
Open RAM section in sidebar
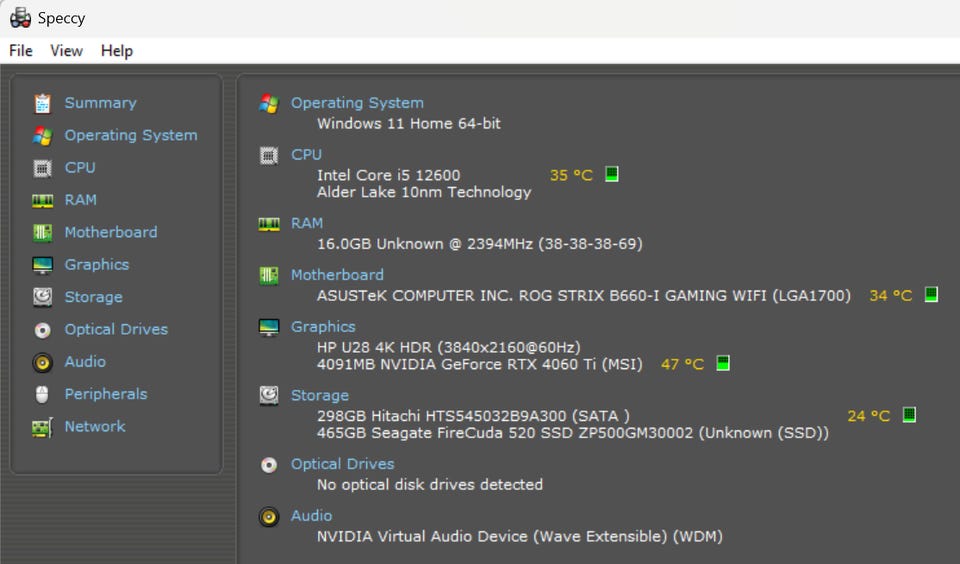click(x=81, y=200)
